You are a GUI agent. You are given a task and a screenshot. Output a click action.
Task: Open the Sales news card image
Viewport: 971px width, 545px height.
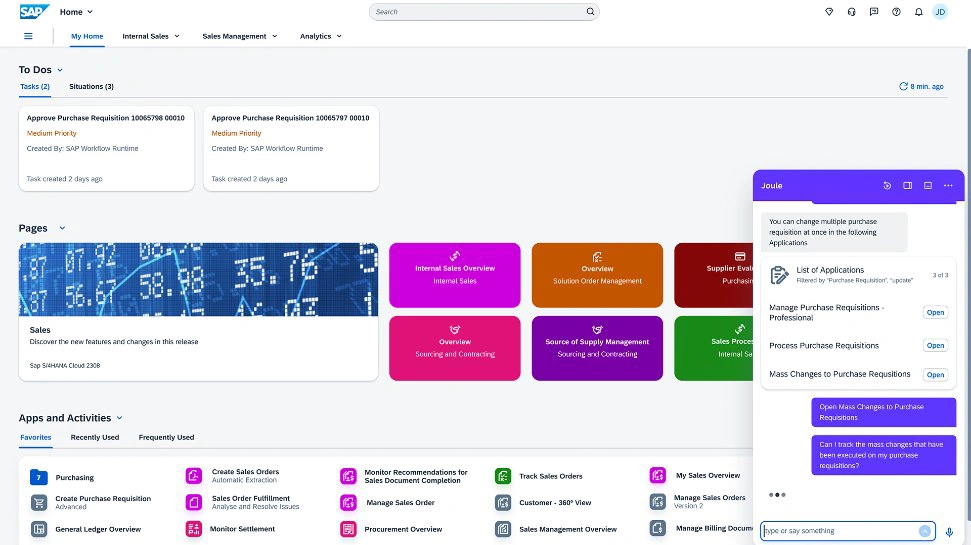(198, 279)
